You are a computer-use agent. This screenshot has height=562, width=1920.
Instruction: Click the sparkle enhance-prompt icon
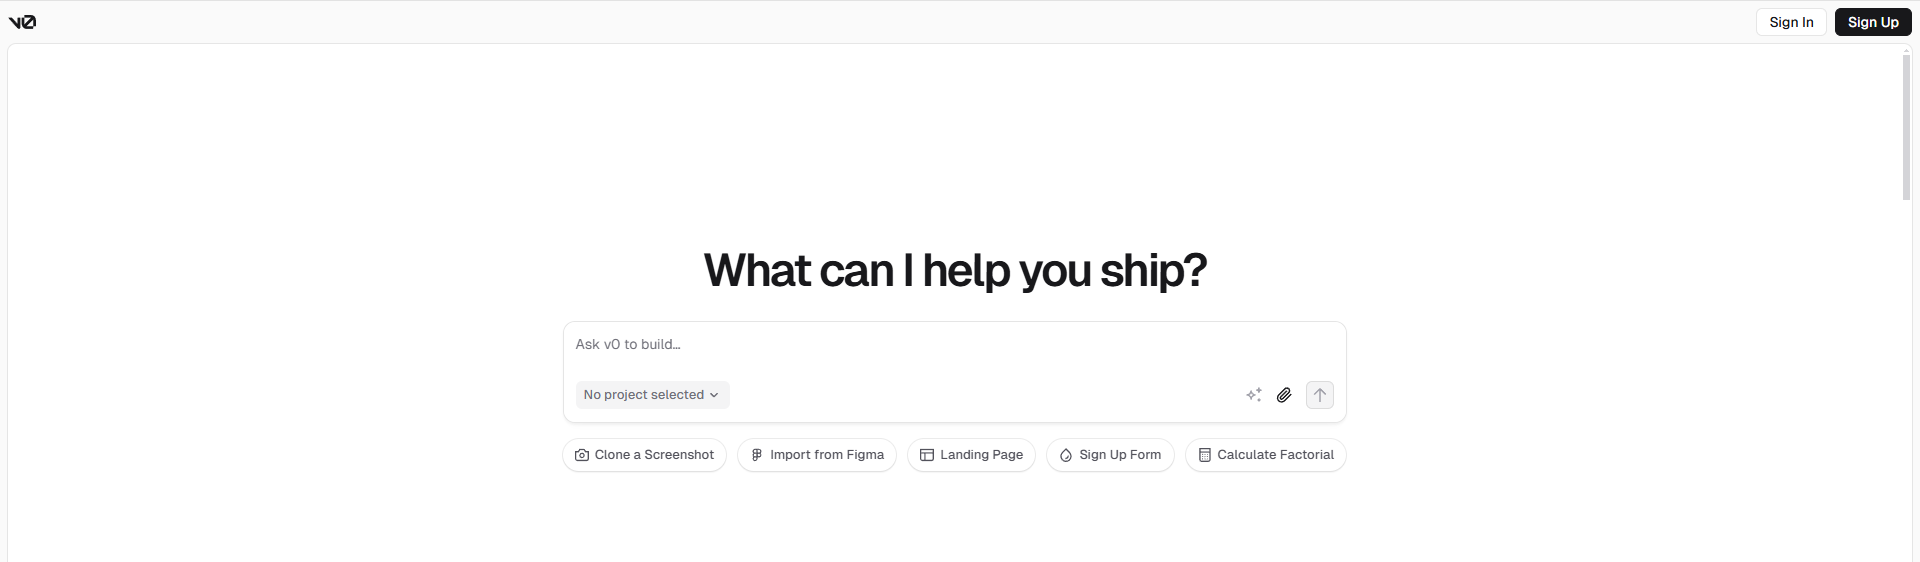click(x=1254, y=395)
